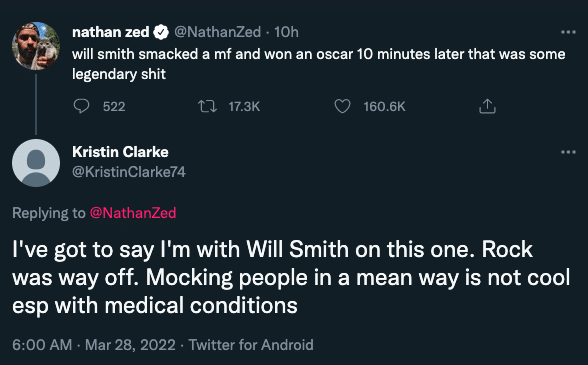
Task: Click the verified badge beside nathan zed
Action: 162,32
